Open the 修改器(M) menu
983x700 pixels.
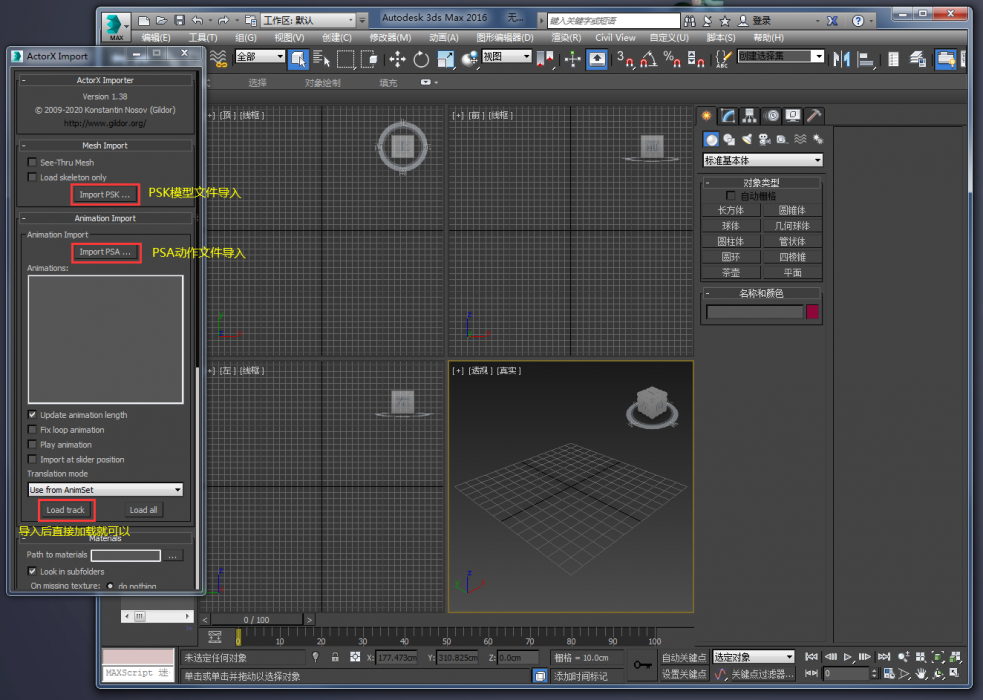click(391, 38)
